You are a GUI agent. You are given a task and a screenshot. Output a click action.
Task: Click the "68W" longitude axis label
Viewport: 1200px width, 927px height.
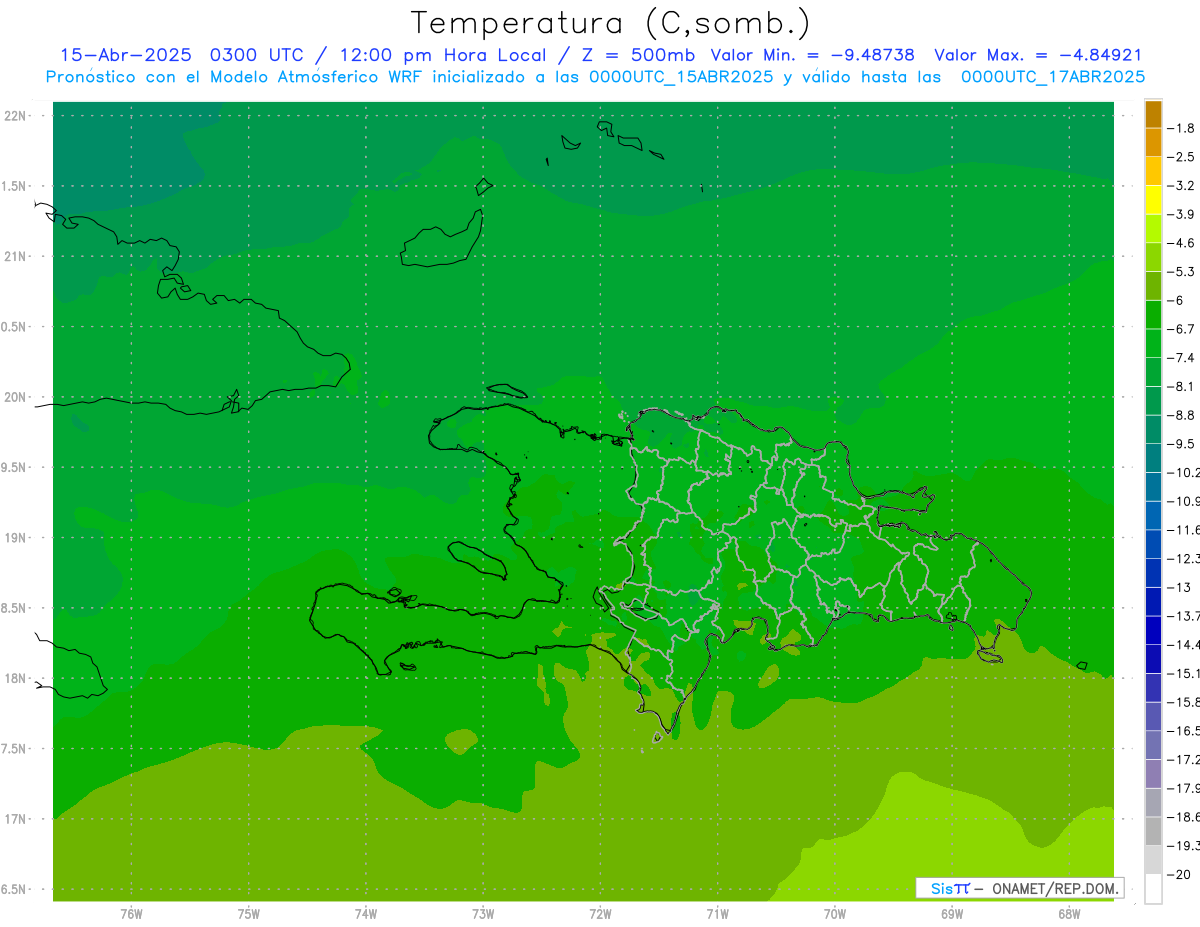click(1069, 914)
